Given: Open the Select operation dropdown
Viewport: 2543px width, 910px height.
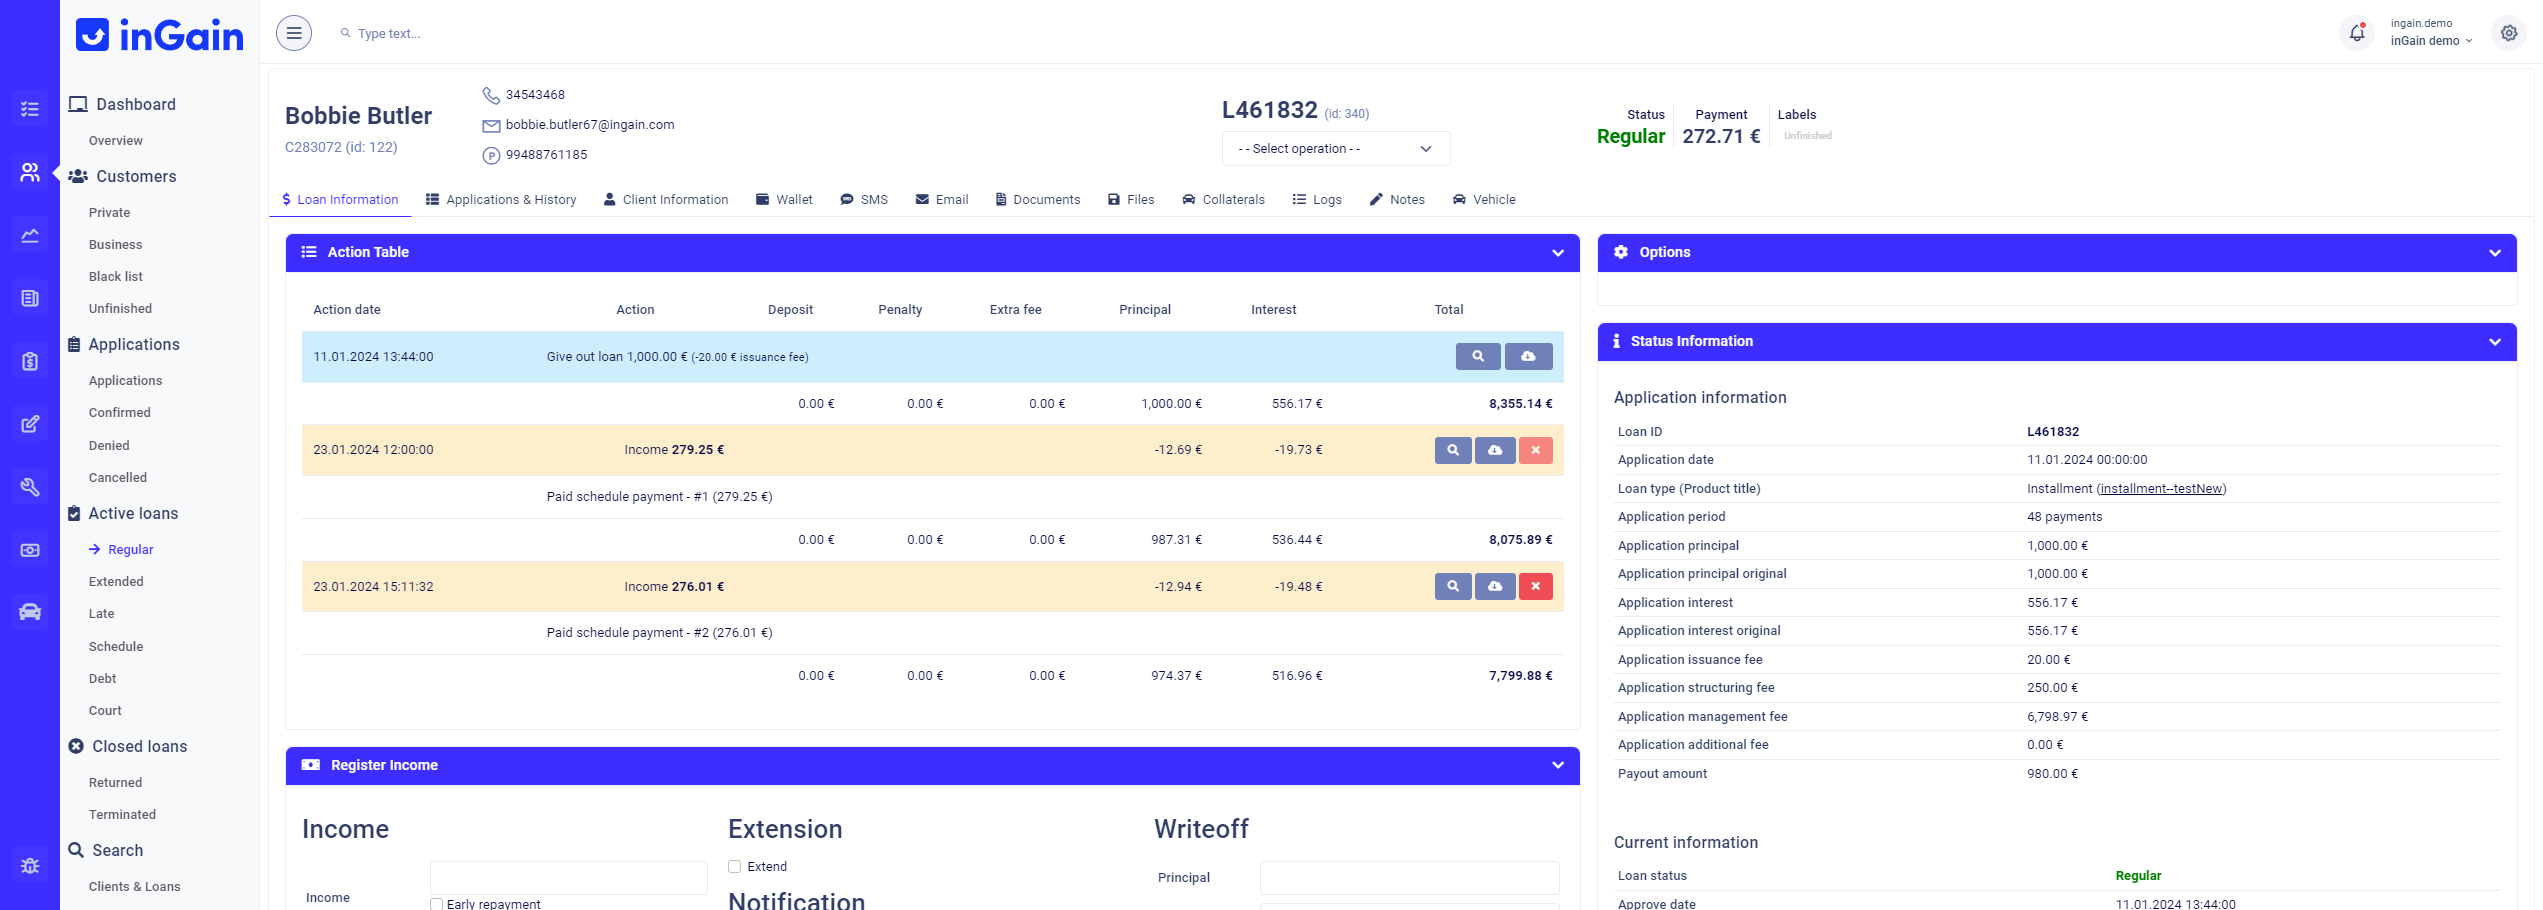Looking at the screenshot, I should pos(1336,148).
